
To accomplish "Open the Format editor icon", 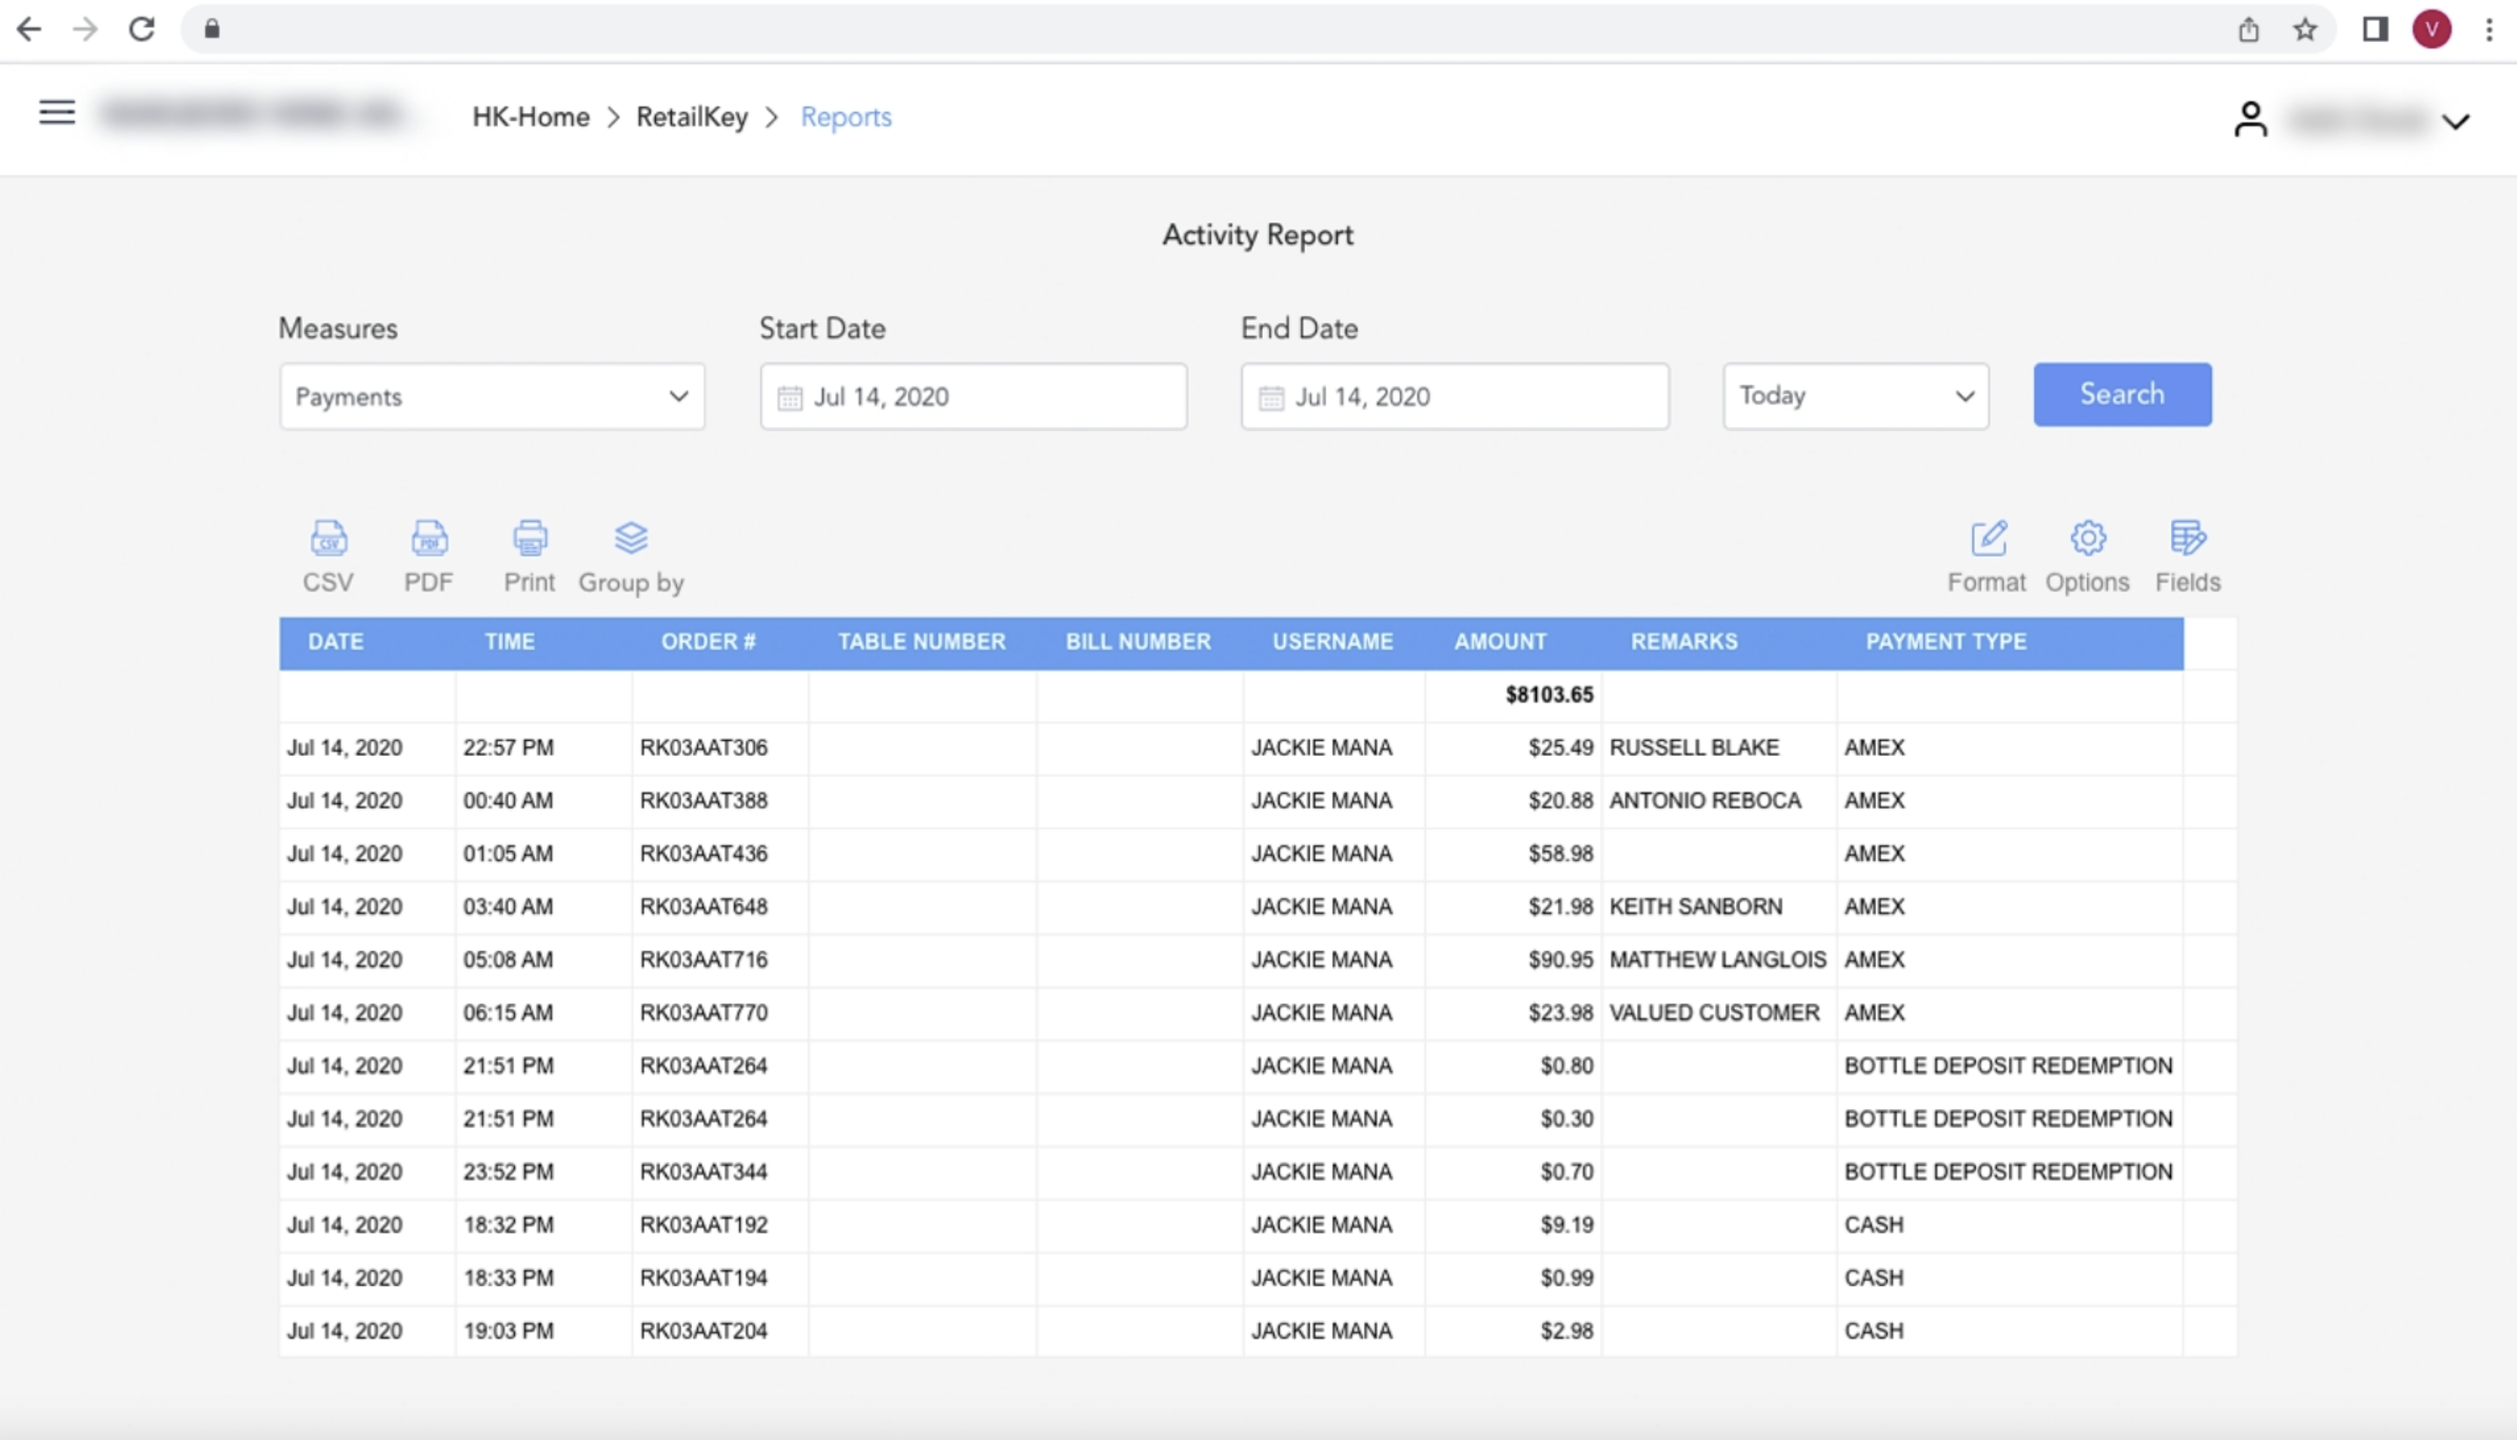I will (x=1986, y=555).
